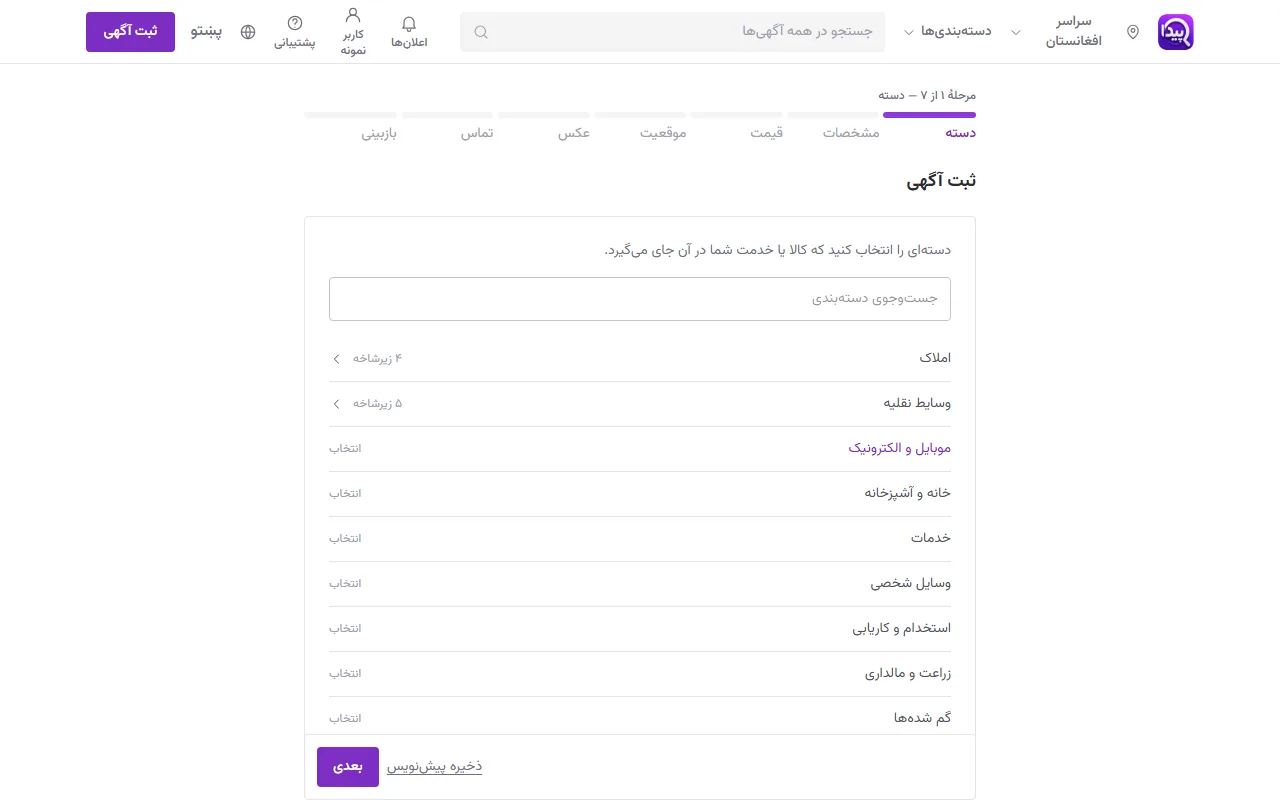Select the املاک category
The width and height of the screenshot is (1280, 800).
click(x=640, y=358)
